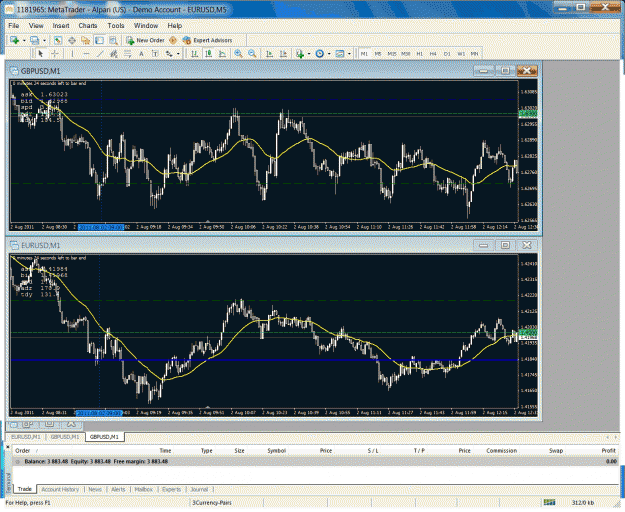Zoom in the chart

coord(238,54)
